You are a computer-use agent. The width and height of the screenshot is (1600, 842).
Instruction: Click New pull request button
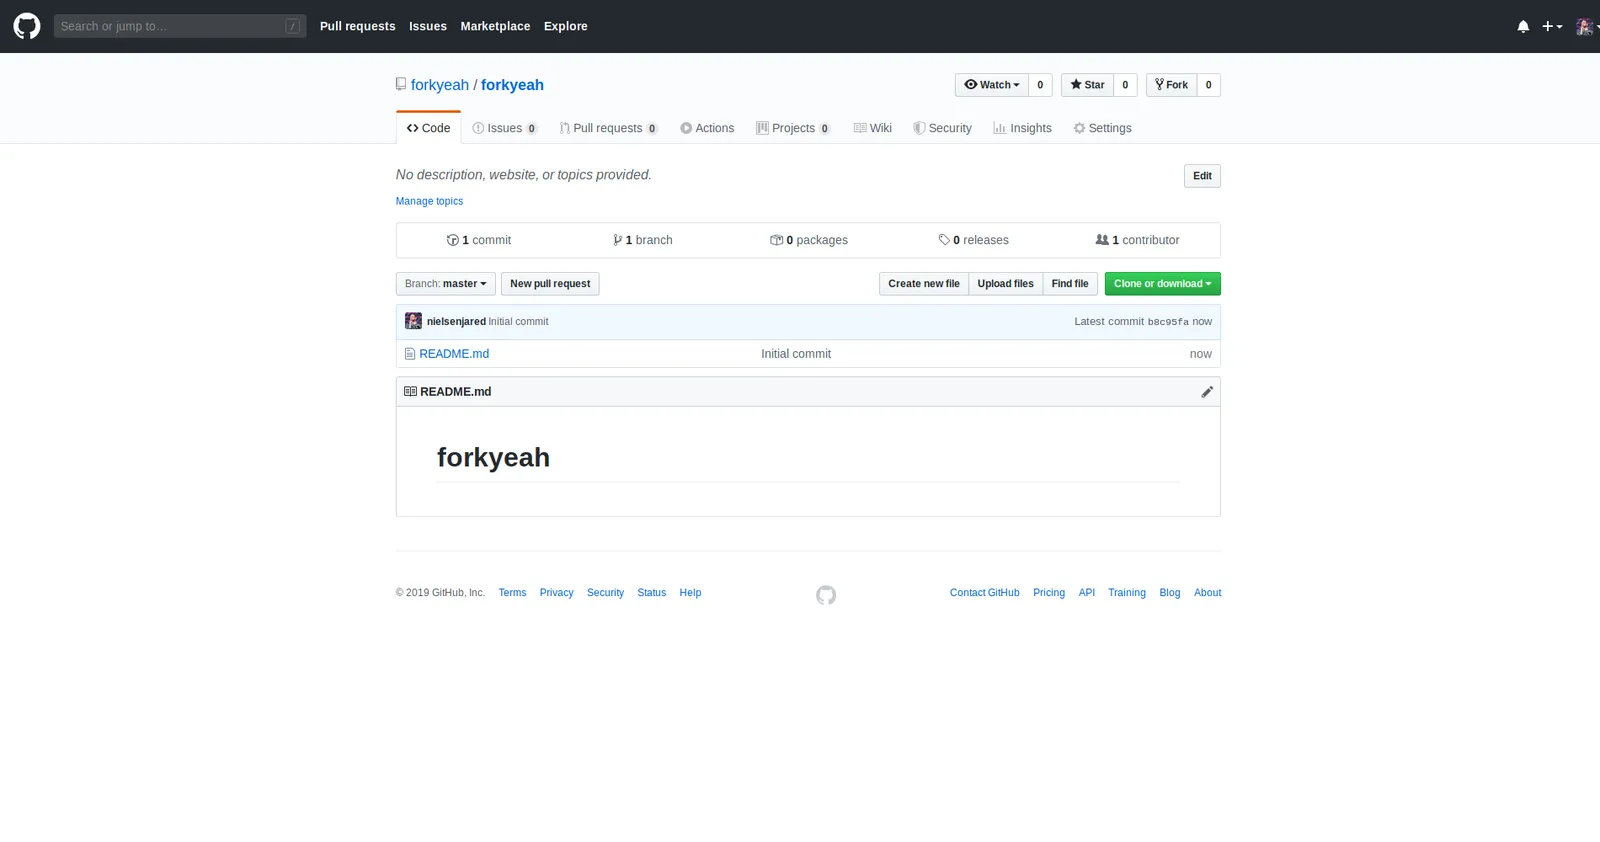(x=550, y=284)
